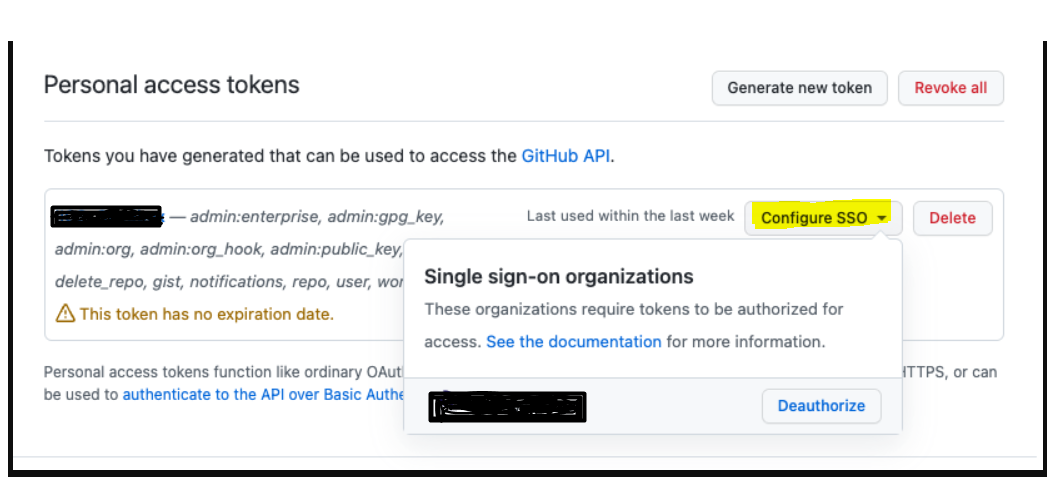Click the red Revoke all button
The image size is (1060, 496).
pyautogui.click(x=950, y=88)
